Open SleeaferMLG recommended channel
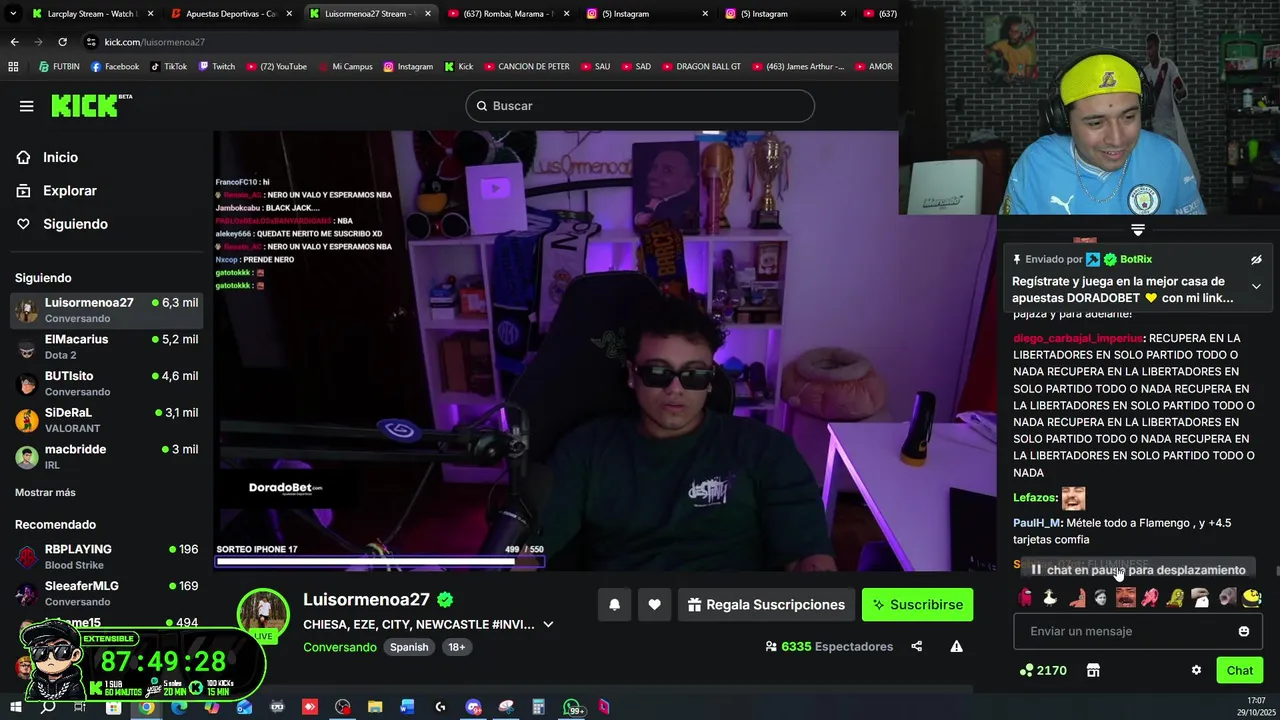The image size is (1280, 720). (x=106, y=593)
